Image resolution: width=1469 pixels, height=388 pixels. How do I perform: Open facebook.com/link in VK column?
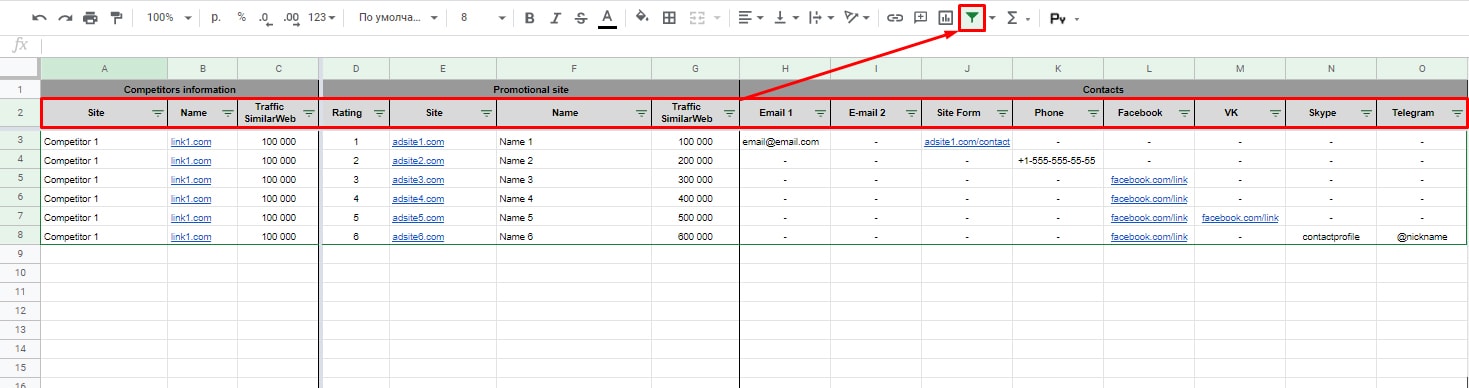click(x=1240, y=218)
